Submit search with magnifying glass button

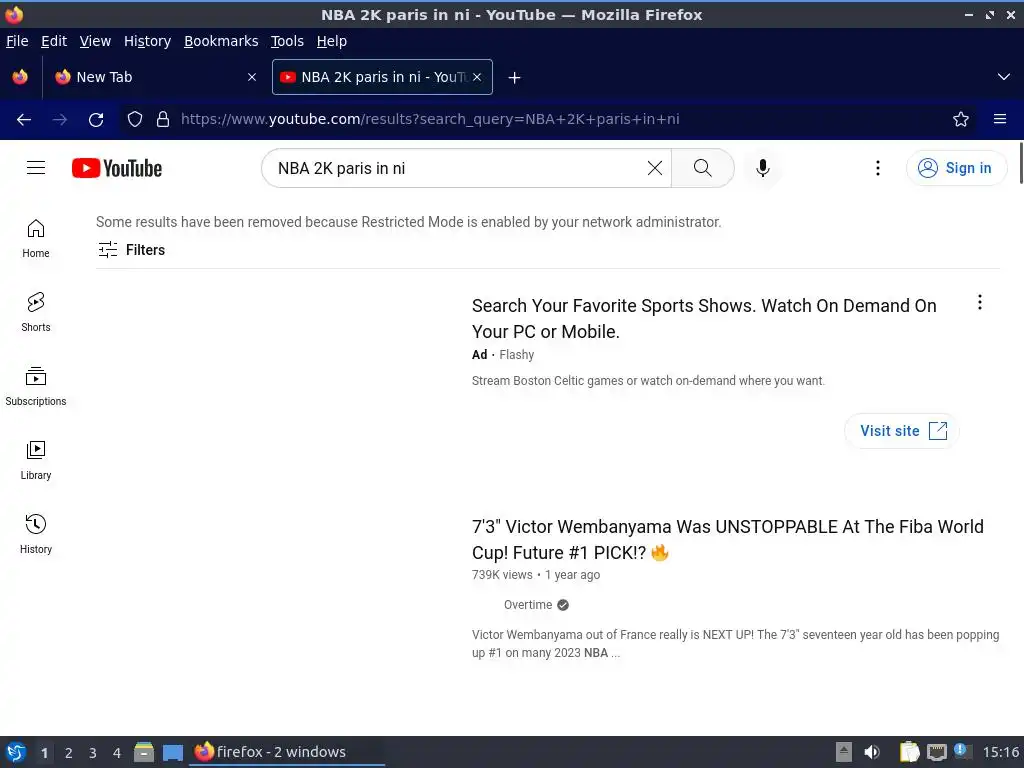click(x=703, y=168)
